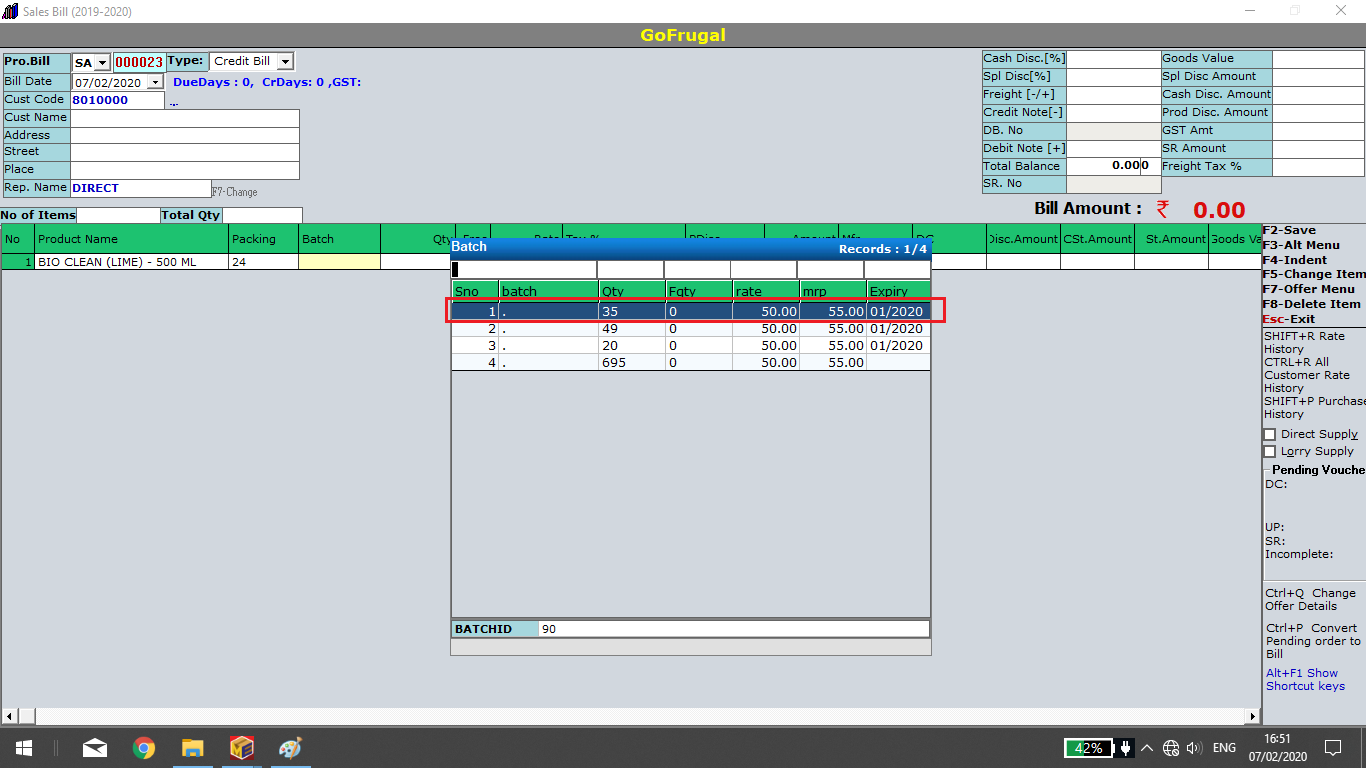
Task: Click SHIFT+R Rate History
Action: click(x=1304, y=343)
